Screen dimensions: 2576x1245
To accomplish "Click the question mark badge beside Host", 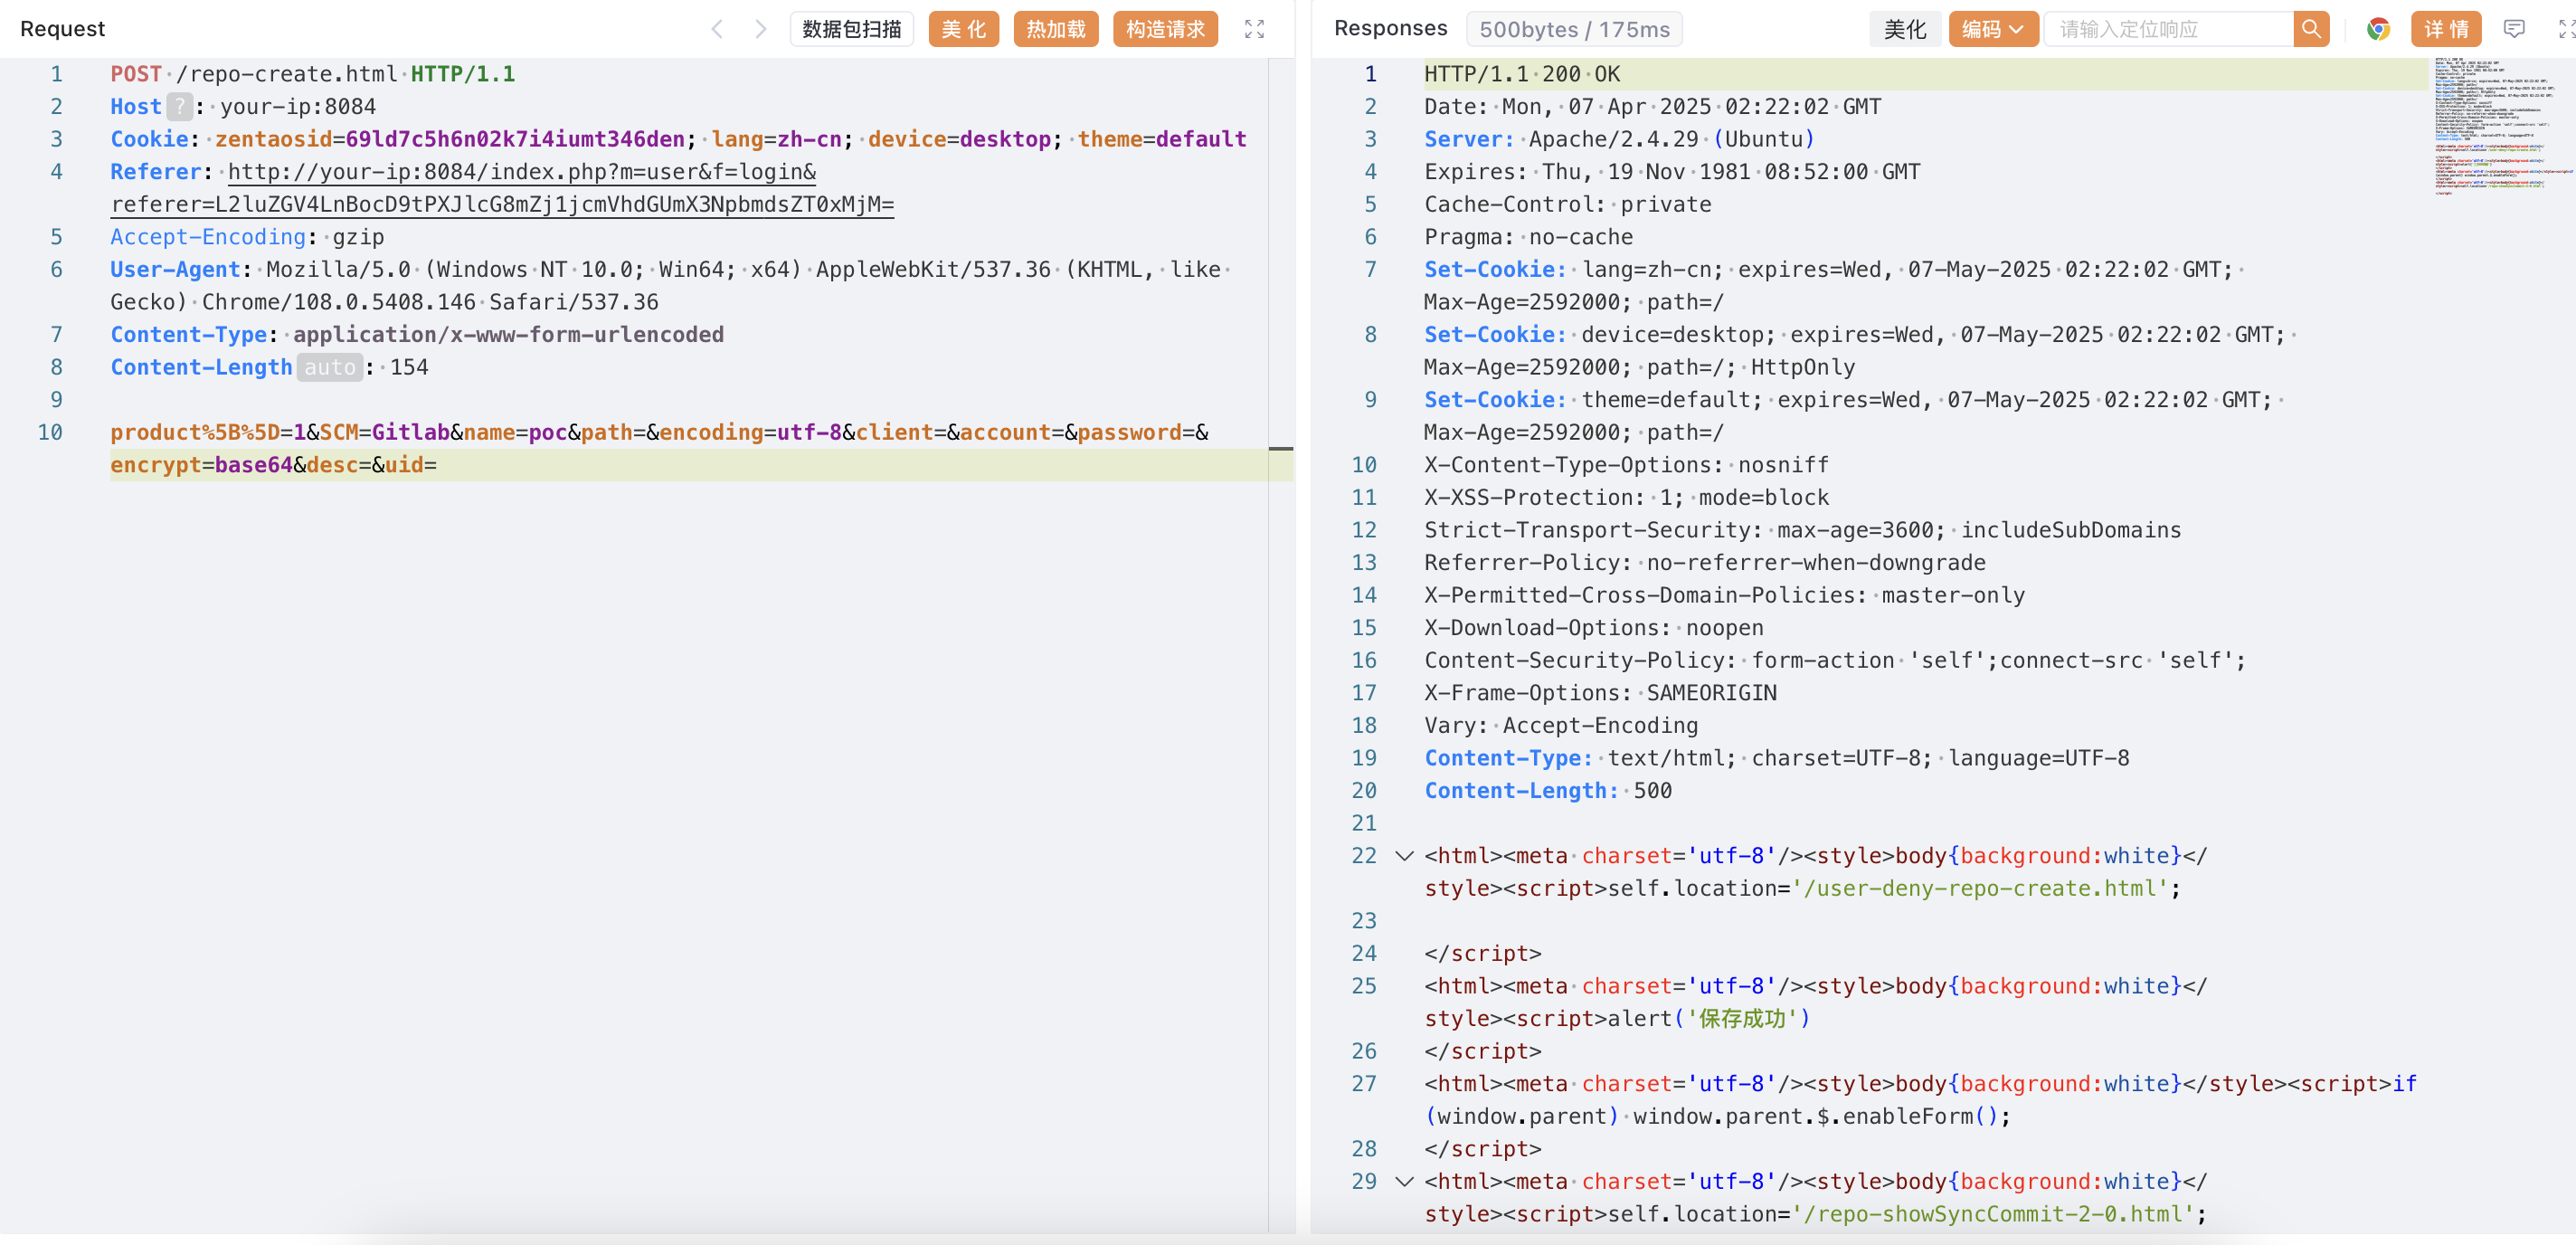I will (x=178, y=106).
